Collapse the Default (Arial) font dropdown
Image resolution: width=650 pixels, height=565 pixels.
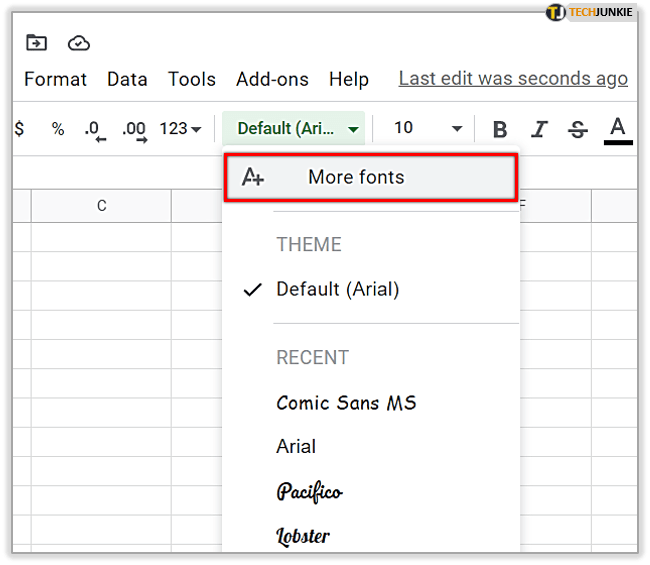(x=297, y=129)
